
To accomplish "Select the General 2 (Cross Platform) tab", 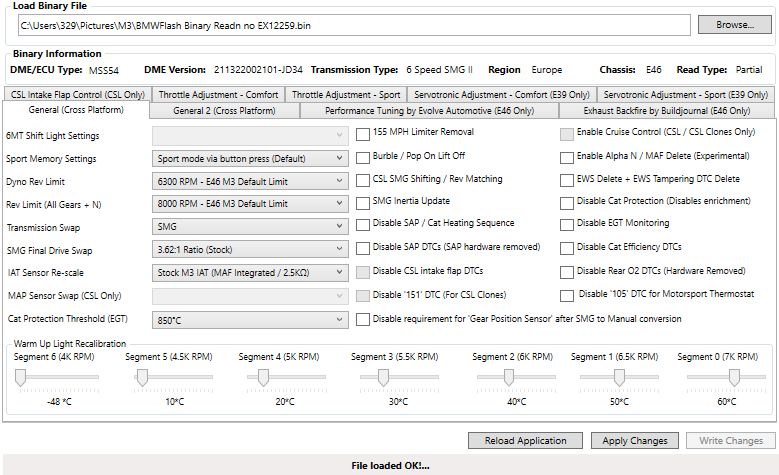I will point(224,111).
